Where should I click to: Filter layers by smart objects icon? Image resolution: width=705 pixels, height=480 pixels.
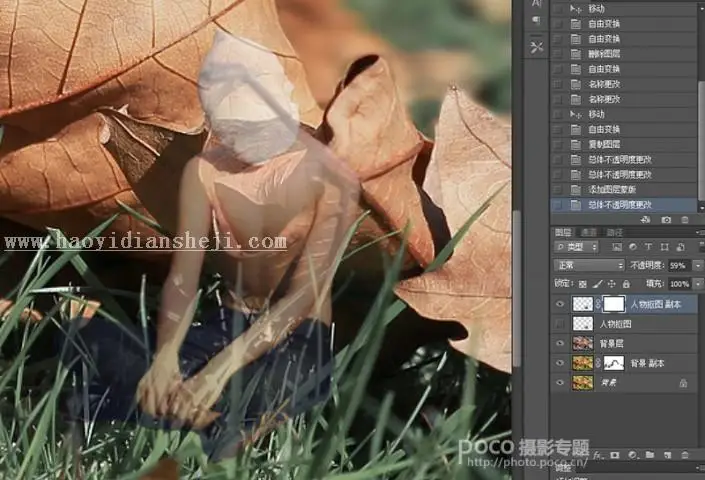click(680, 247)
